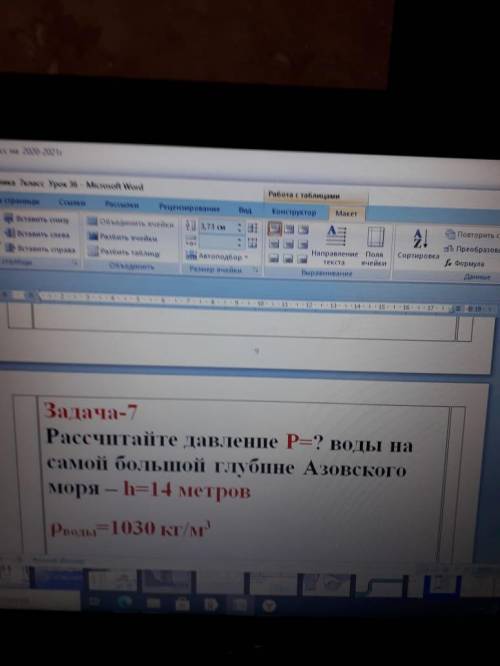Screen dimensions: 500x666
Task: Click Вставить слева column insert button
Action: point(37,234)
